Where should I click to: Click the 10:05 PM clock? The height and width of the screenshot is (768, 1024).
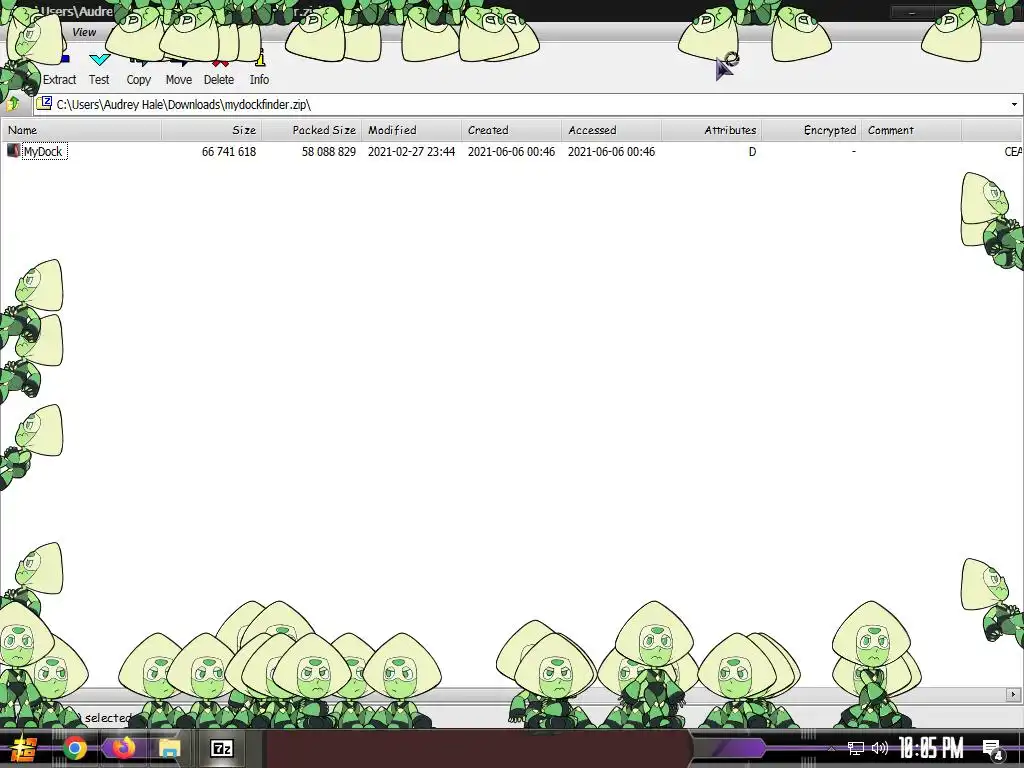click(x=931, y=748)
